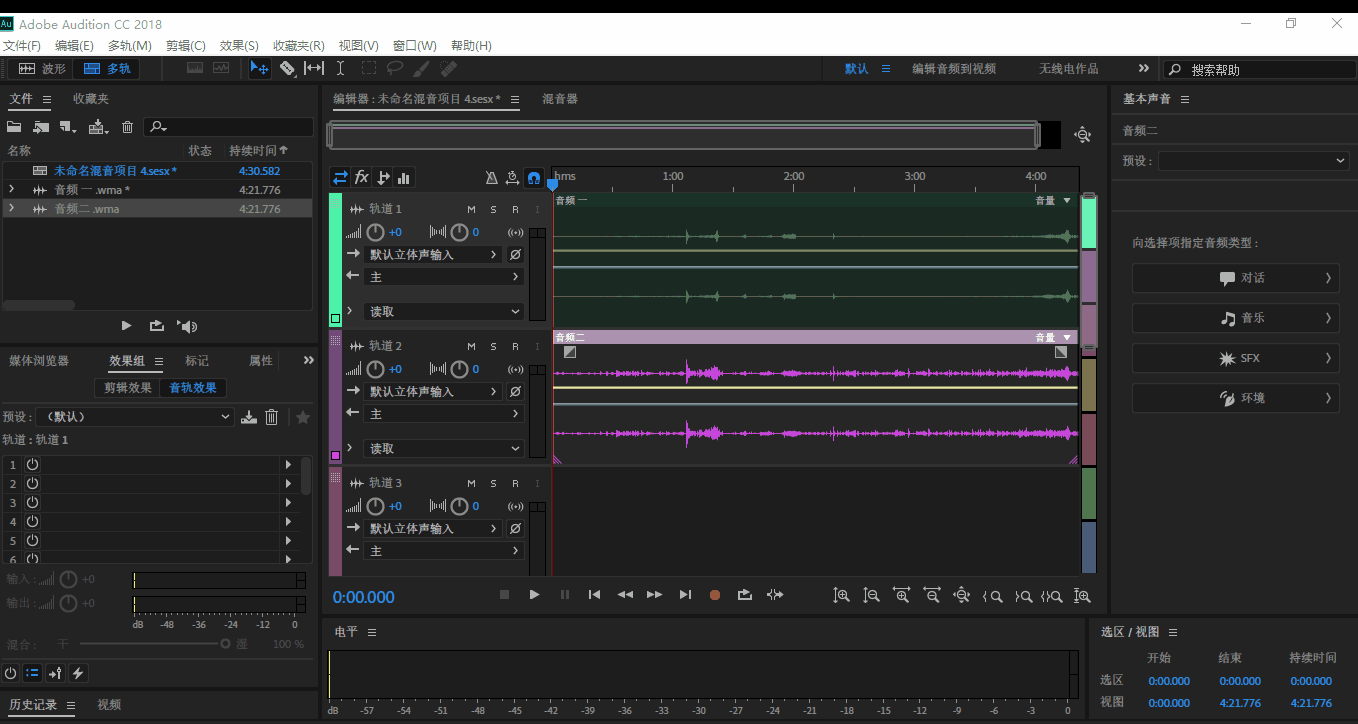
Task: Select the Time Selection tool
Action: 340,69
